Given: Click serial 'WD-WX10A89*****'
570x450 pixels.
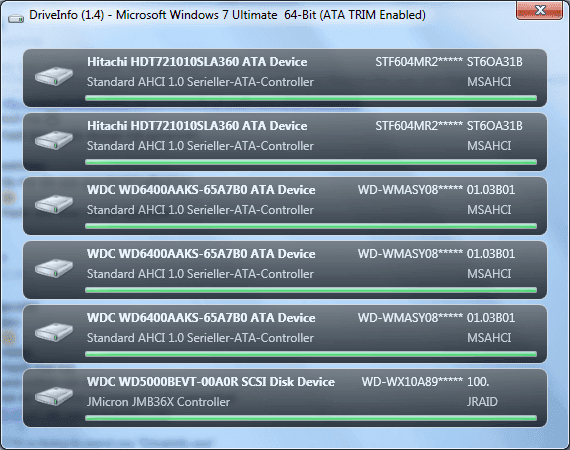Looking at the screenshot, I should coord(412,382).
